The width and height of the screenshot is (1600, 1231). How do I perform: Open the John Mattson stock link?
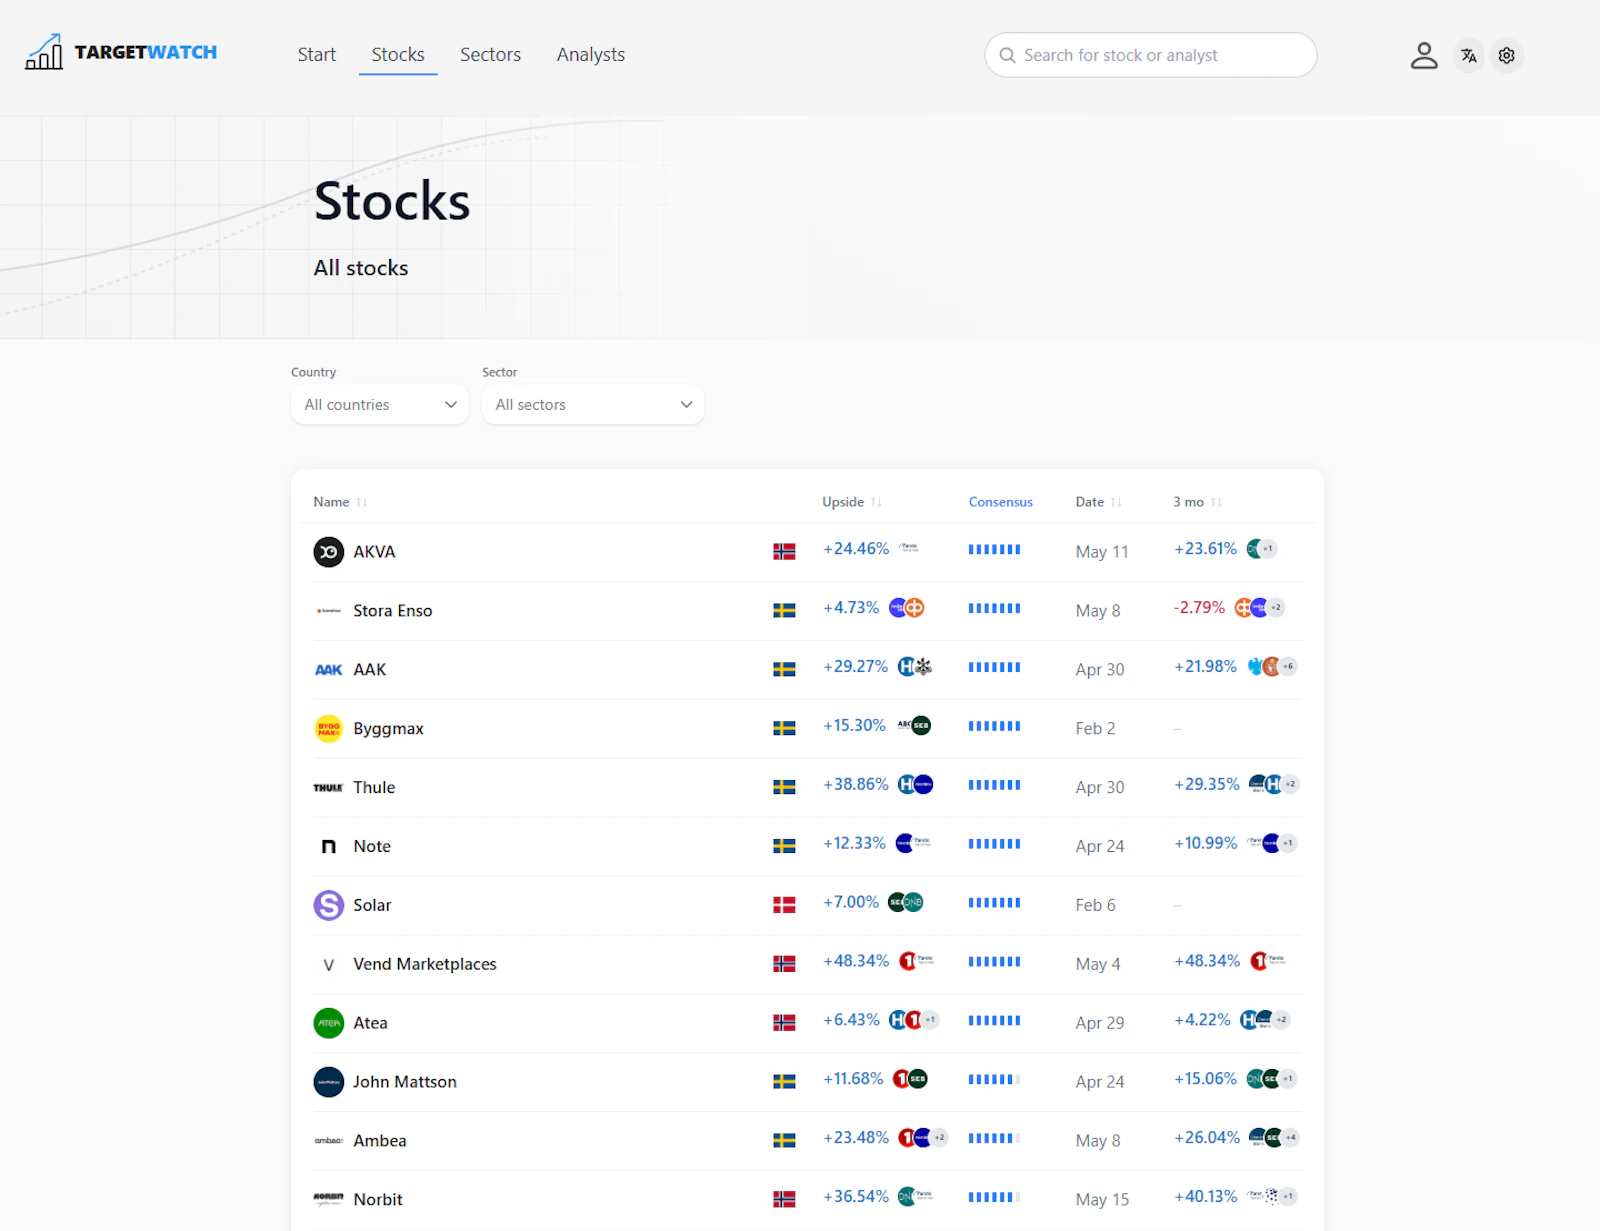click(405, 1082)
